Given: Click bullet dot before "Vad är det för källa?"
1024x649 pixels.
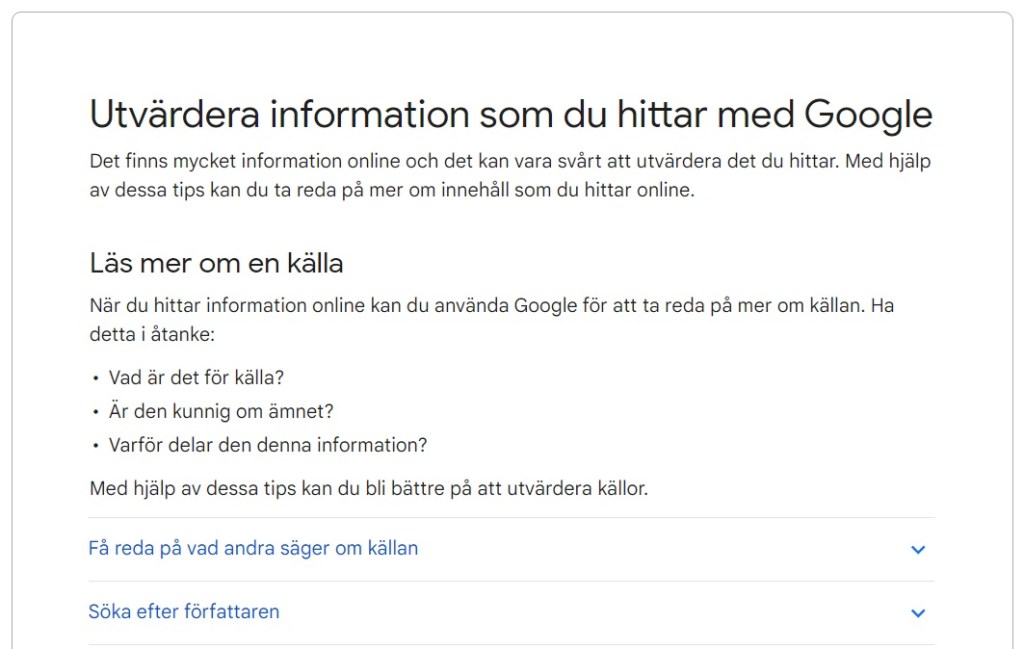Looking at the screenshot, I should coord(96,379).
